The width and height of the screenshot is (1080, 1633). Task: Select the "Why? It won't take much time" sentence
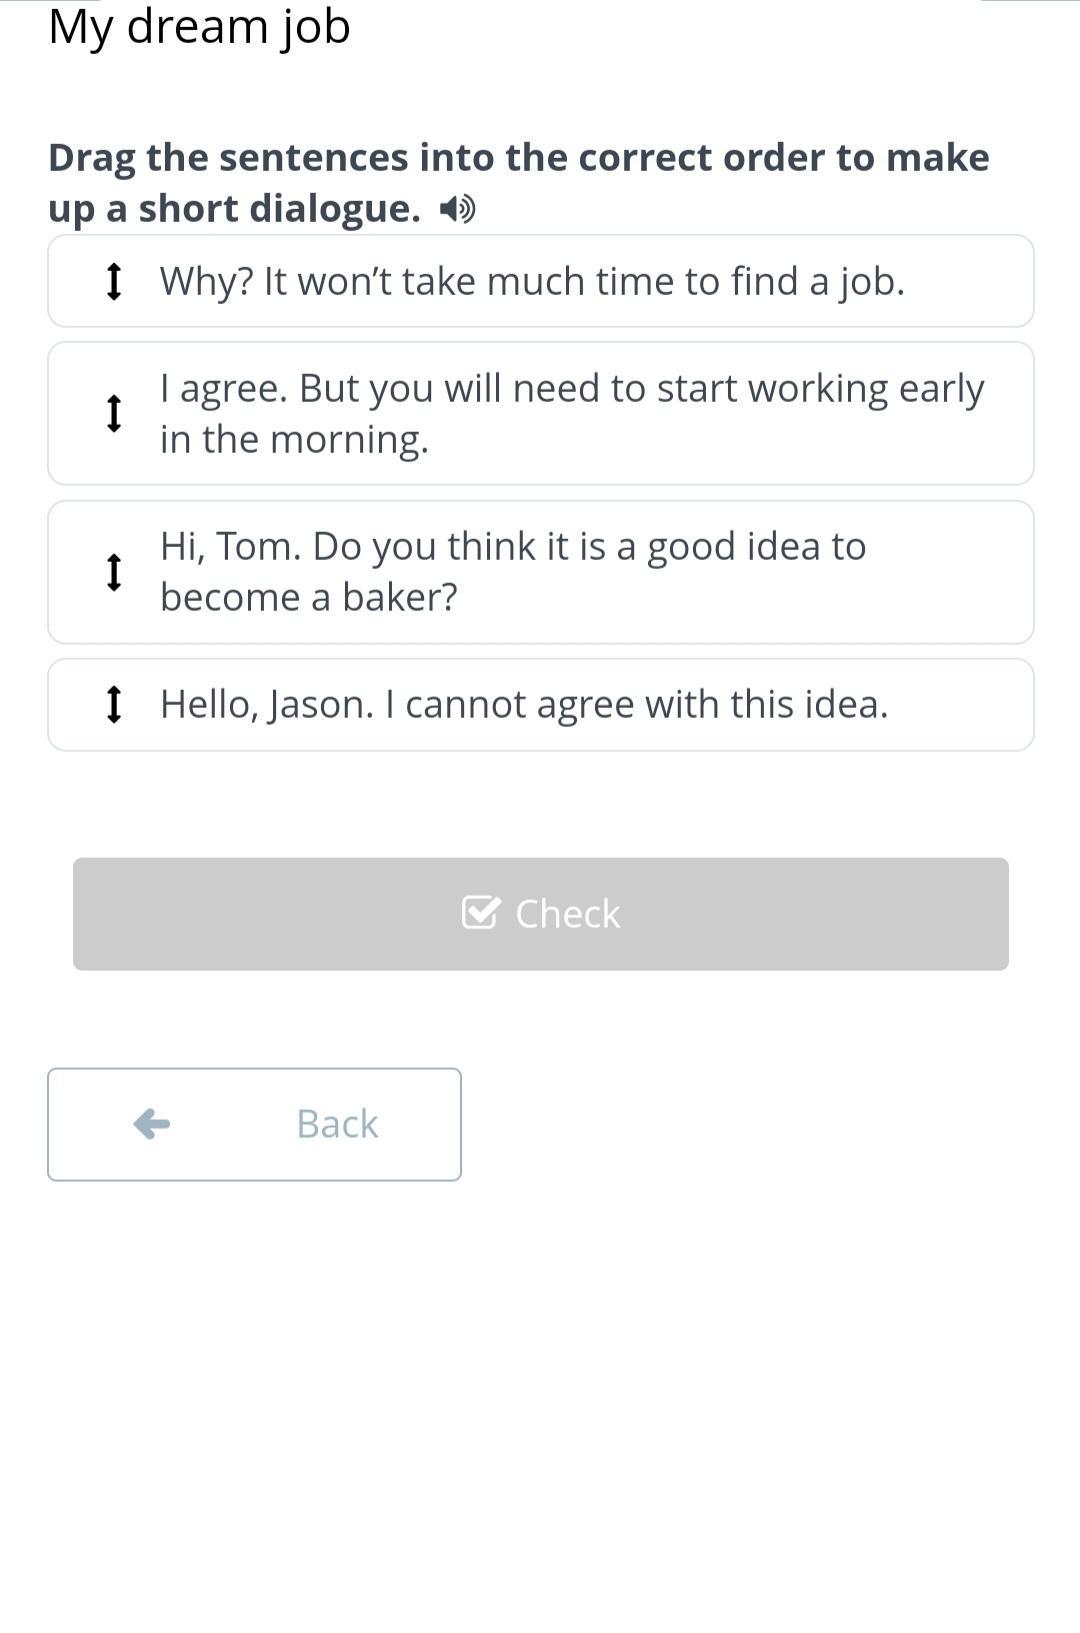[532, 281]
